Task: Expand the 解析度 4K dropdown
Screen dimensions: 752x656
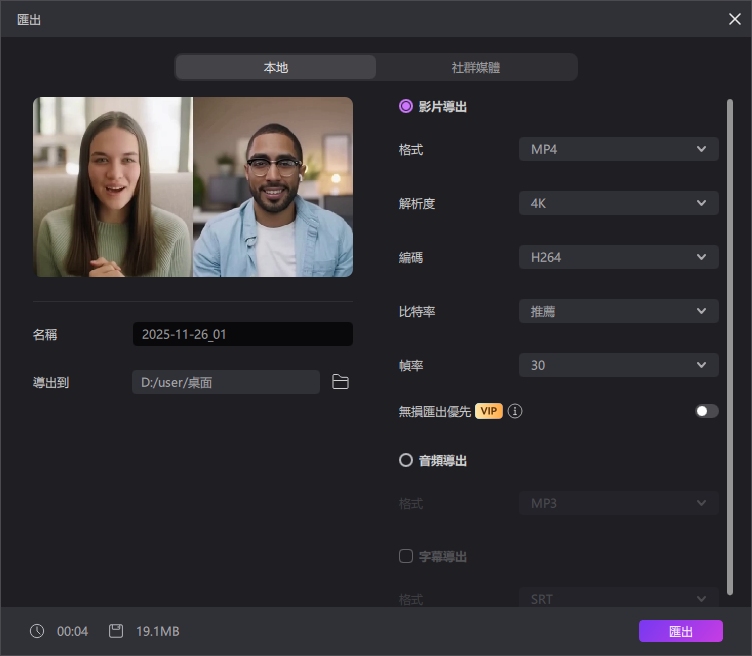Action: (x=618, y=204)
